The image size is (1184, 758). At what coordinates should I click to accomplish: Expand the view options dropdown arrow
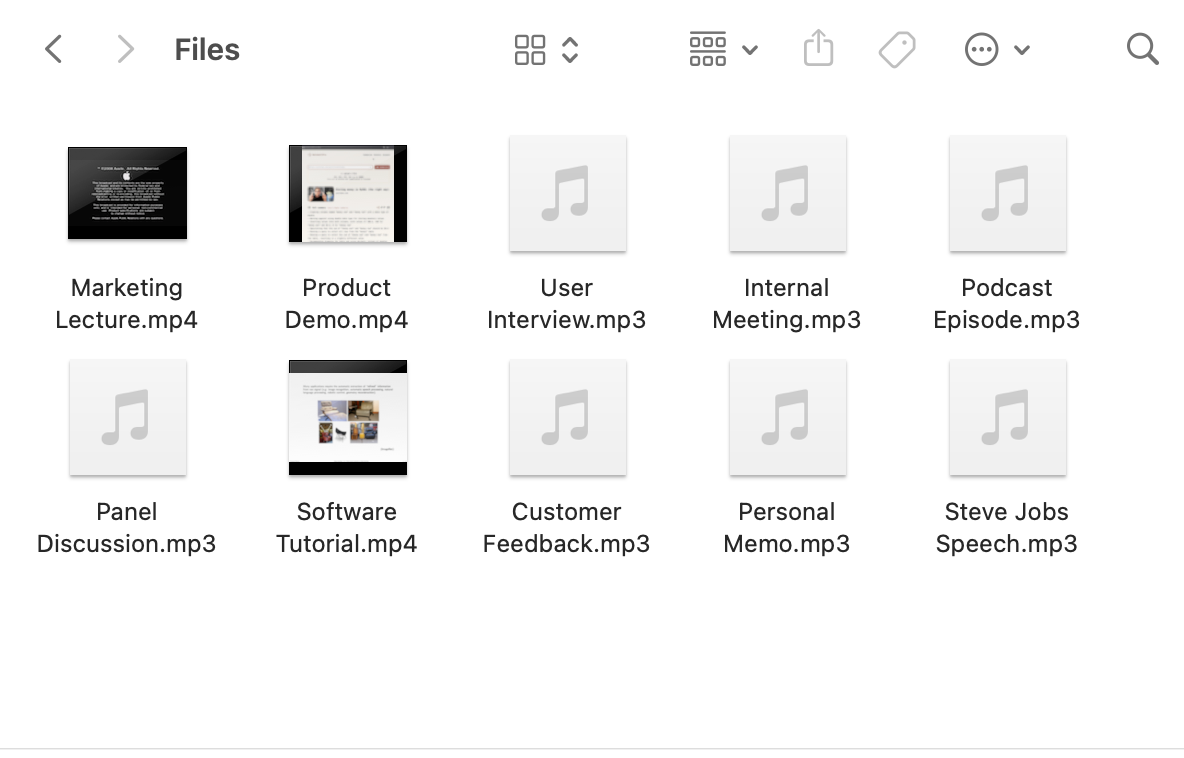750,49
